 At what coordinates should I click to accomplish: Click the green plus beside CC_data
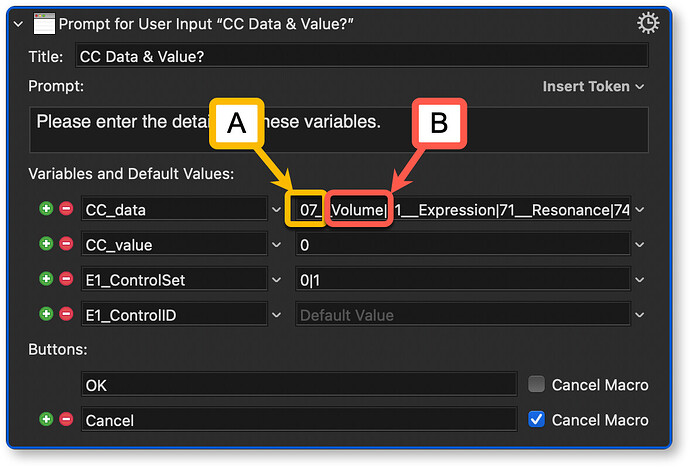46,210
